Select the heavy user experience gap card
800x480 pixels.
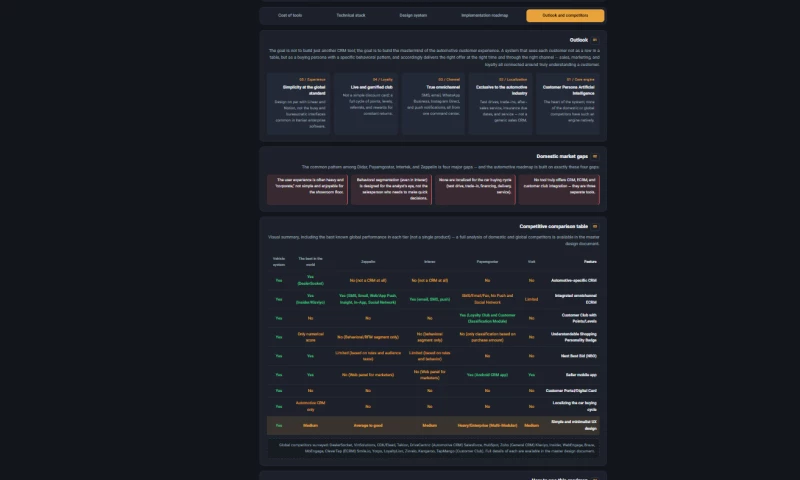click(x=307, y=189)
